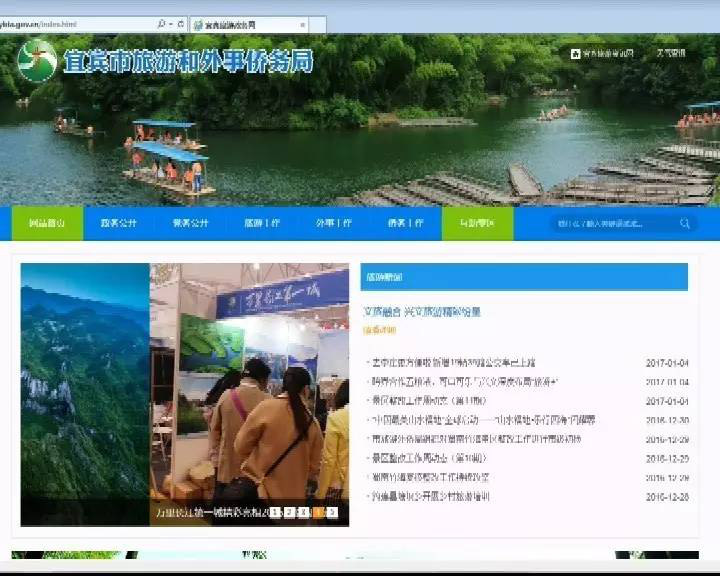Open the 政务公开 navigation item
720x576 pixels.
click(119, 223)
